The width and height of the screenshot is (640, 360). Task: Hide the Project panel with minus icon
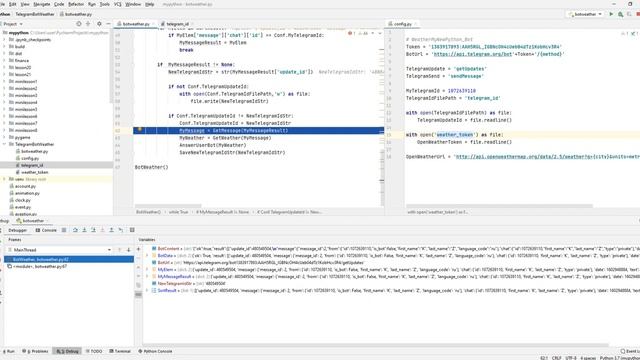[108, 24]
